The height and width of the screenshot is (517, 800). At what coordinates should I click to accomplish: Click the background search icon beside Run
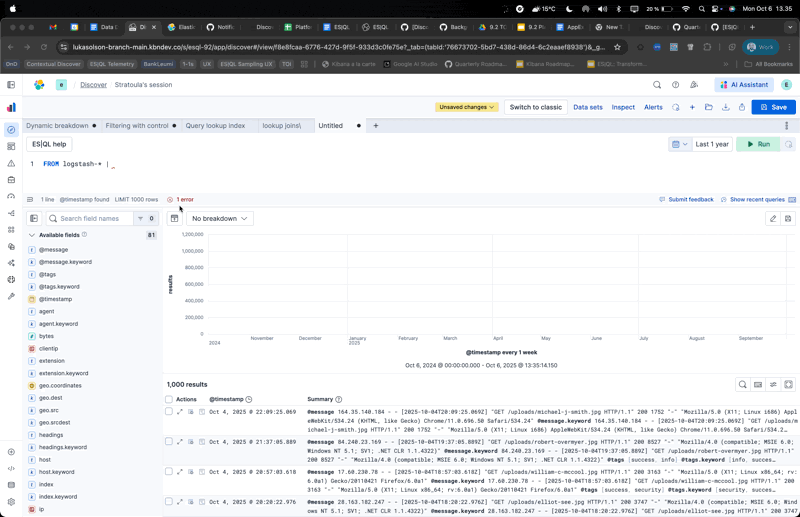click(x=789, y=144)
